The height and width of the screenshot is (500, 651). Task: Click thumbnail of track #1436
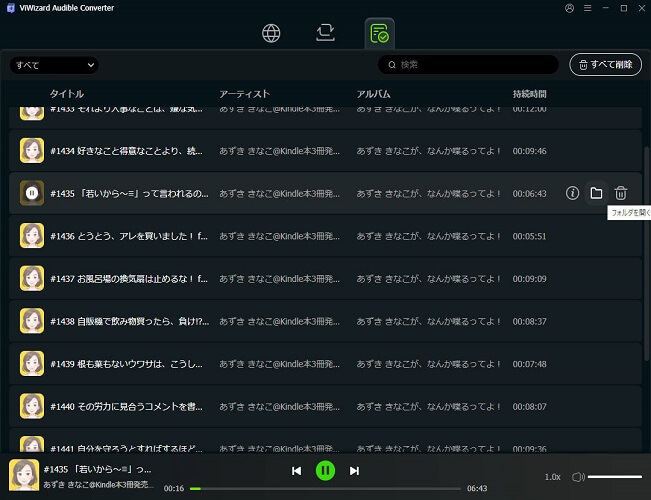click(32, 235)
